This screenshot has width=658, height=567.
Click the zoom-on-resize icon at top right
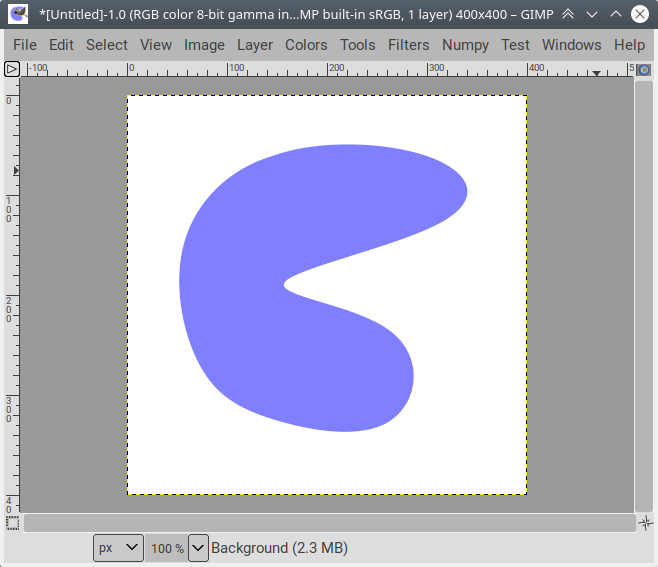tap(644, 70)
